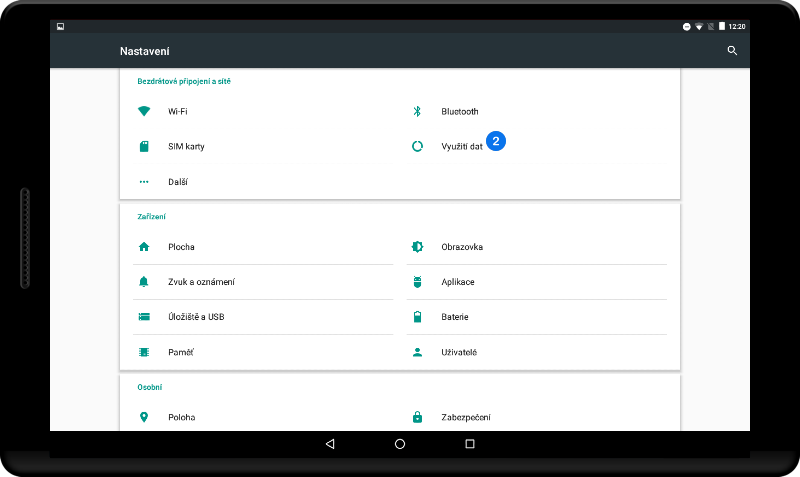Screen dimensions: 800x477
Task: Go to home with circle button
Action: pyautogui.click(x=400, y=444)
